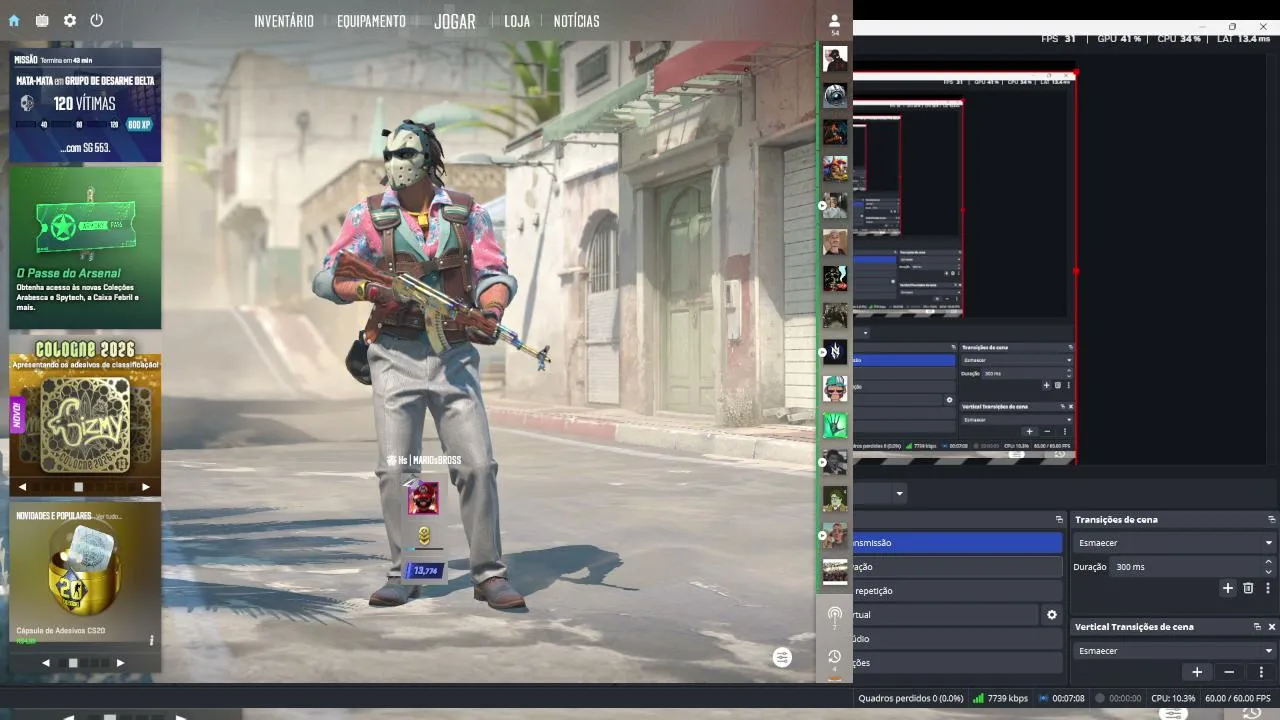Go to previous Cologne 2026 carousel slide
The image size is (1280, 720).
(23, 487)
